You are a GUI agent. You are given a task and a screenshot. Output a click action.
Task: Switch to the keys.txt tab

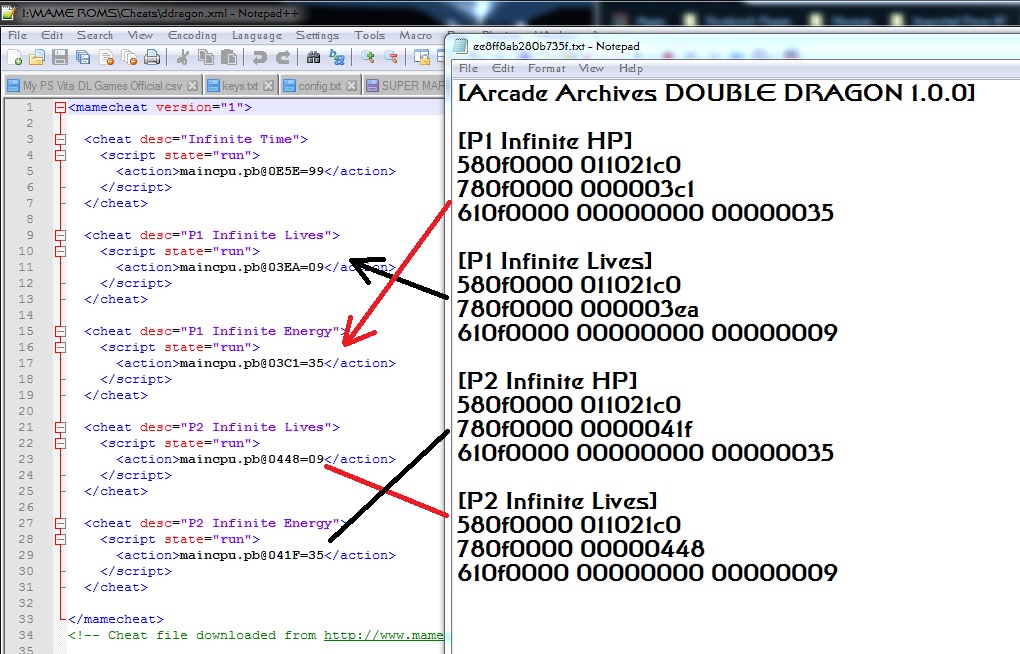click(x=240, y=85)
